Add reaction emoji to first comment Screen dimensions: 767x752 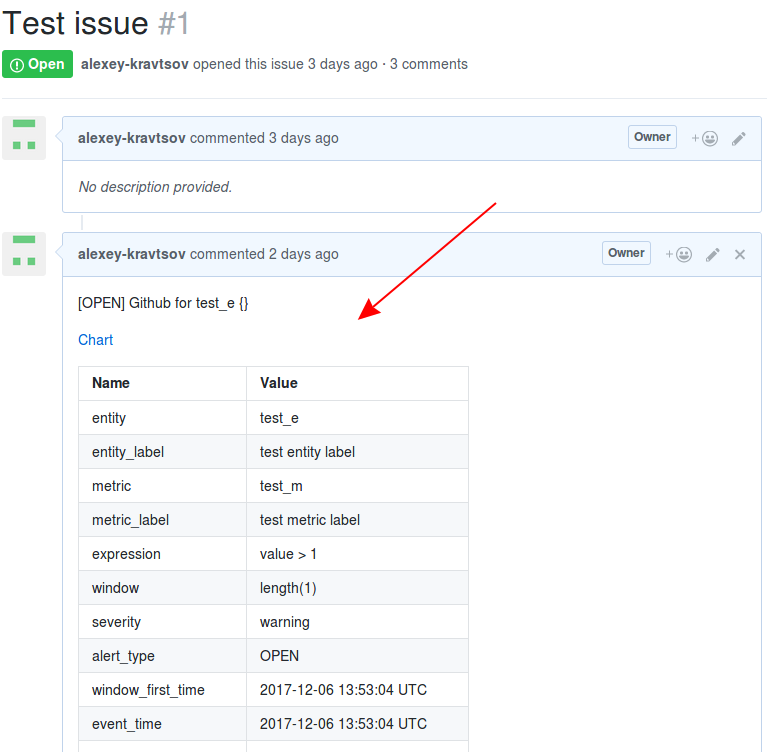(704, 138)
